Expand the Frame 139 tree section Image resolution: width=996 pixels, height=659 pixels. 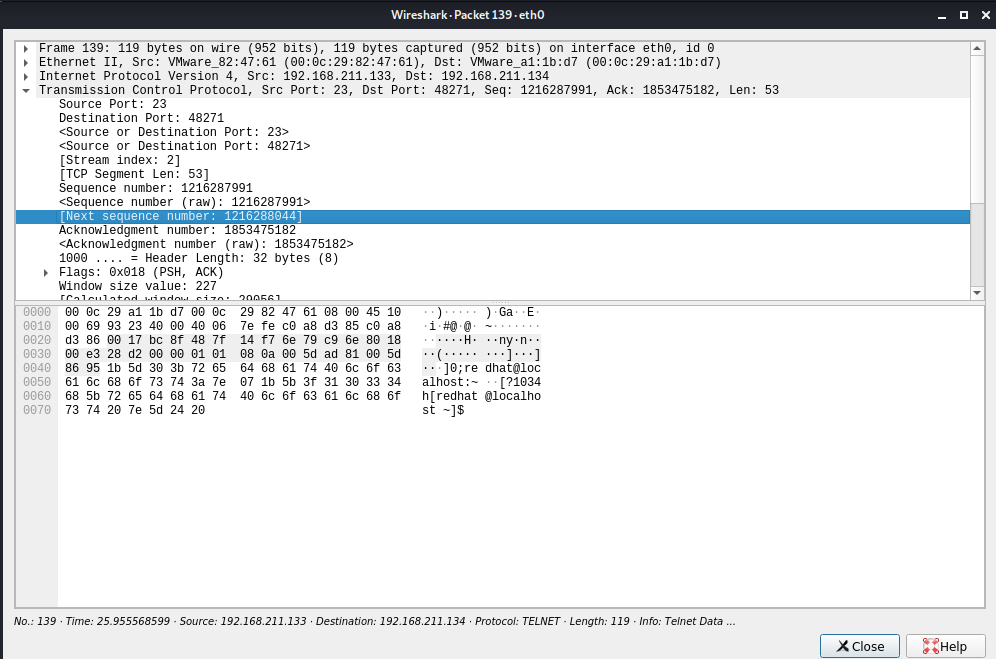coord(27,47)
